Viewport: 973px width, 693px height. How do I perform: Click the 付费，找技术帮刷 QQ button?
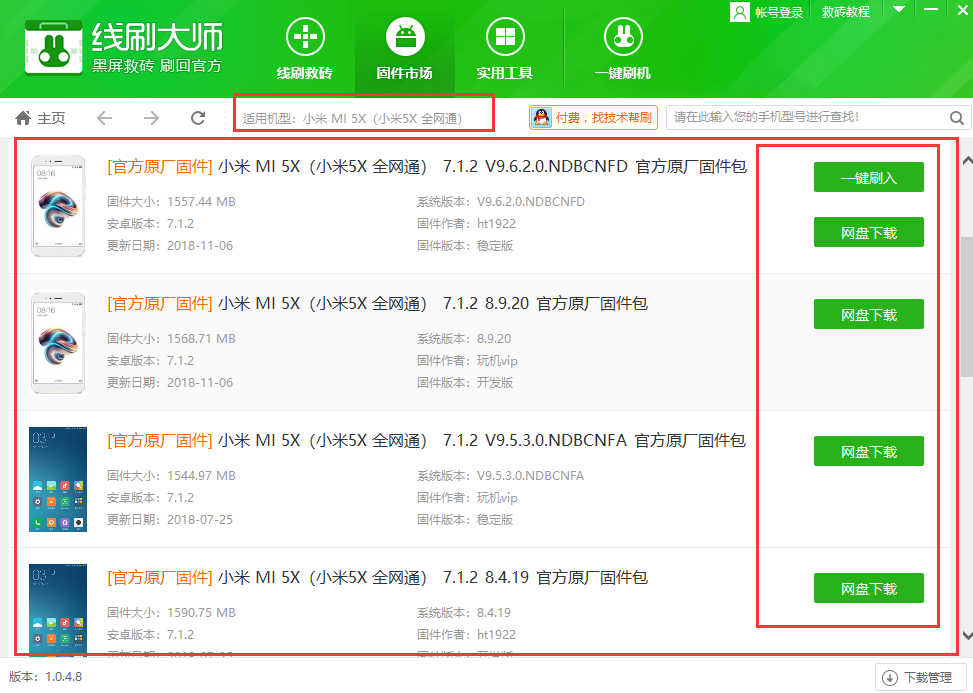593,118
